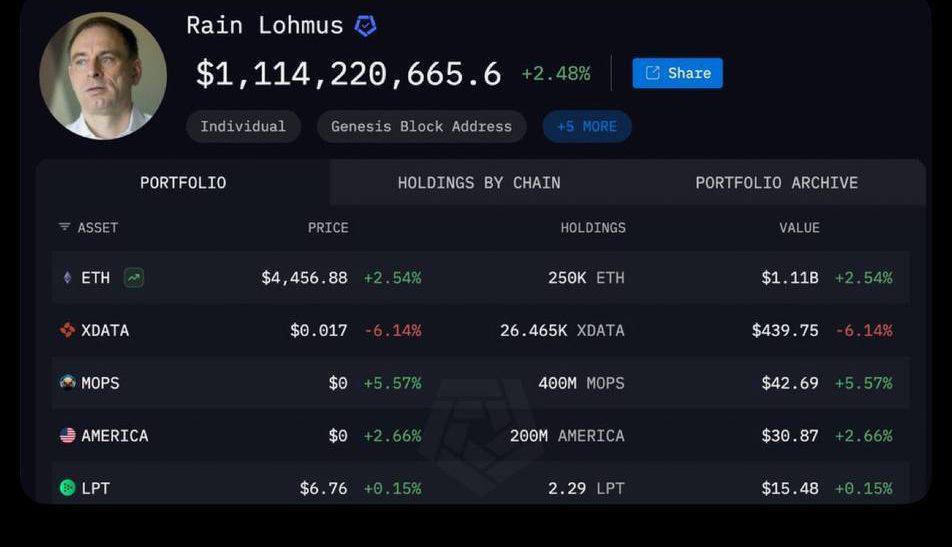
Task: Click the green LPT token icon
Action: (68, 488)
